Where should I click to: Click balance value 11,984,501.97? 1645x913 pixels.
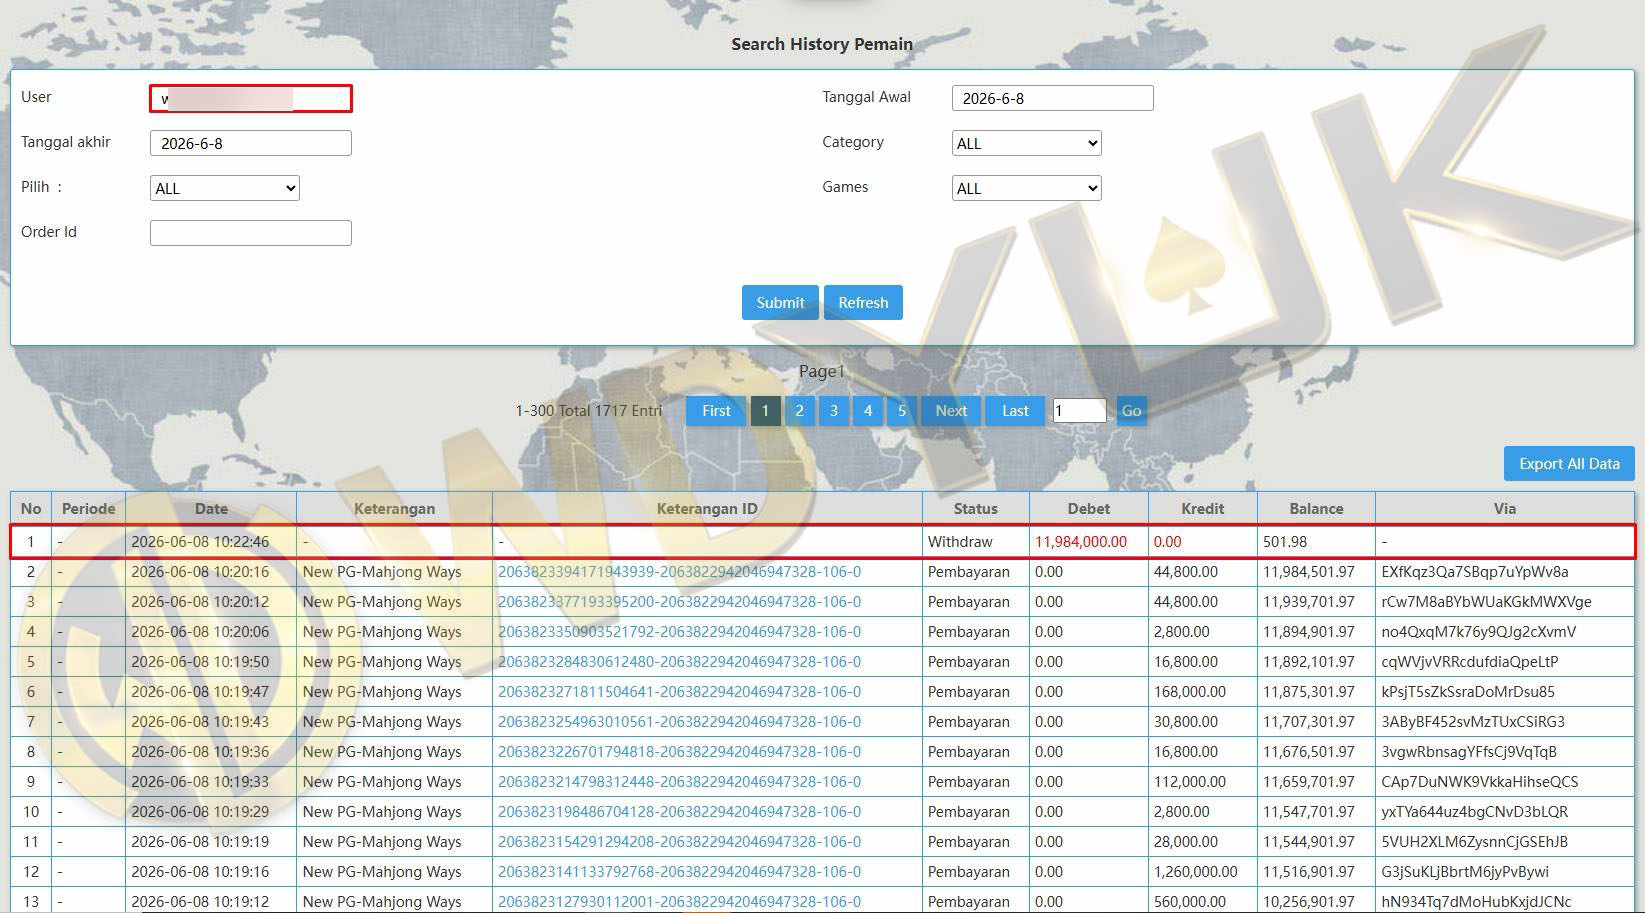[1309, 572]
